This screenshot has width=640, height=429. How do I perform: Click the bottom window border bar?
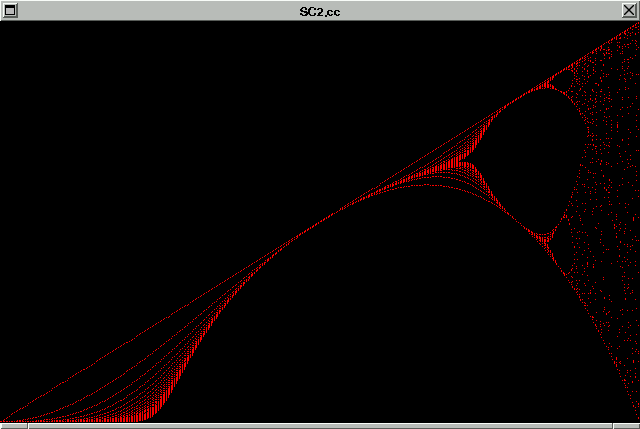[320, 425]
